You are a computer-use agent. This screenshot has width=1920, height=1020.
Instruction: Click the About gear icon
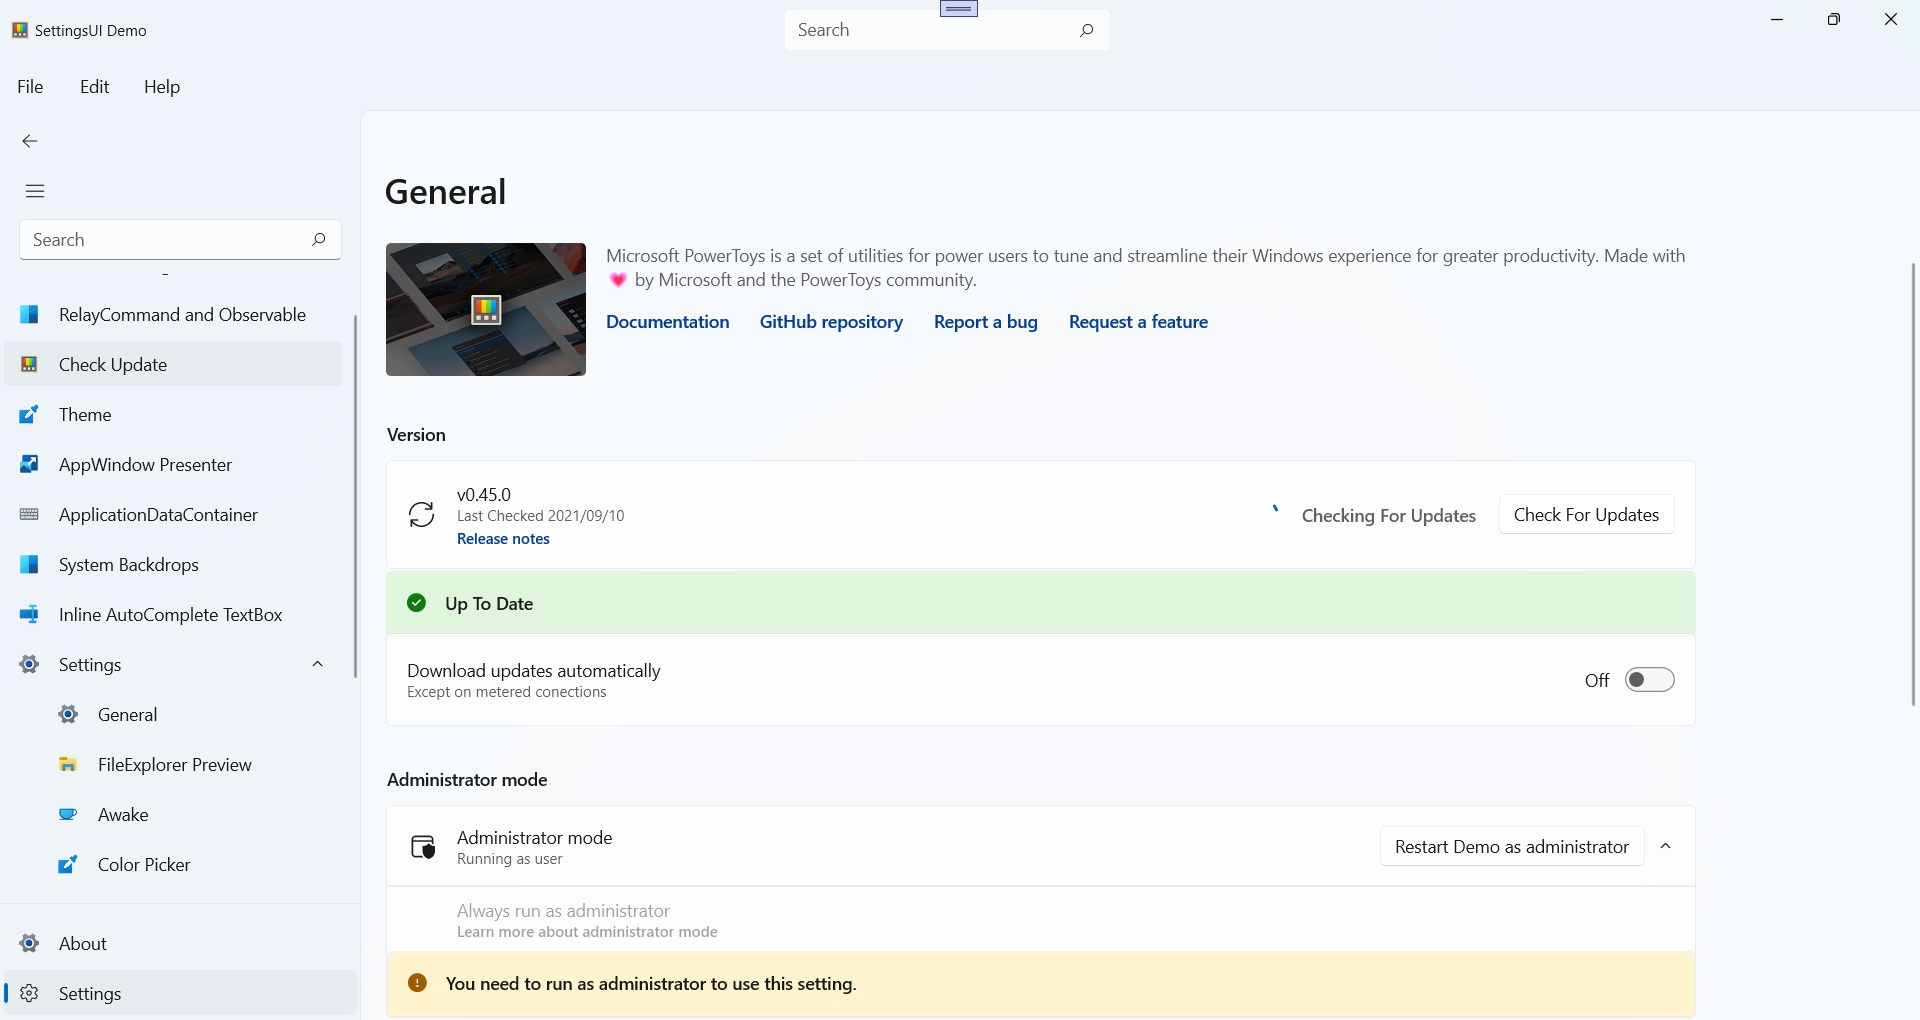(x=30, y=944)
